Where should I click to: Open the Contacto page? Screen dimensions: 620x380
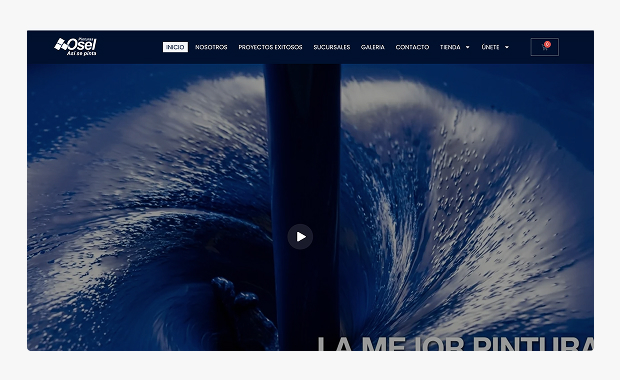412,47
